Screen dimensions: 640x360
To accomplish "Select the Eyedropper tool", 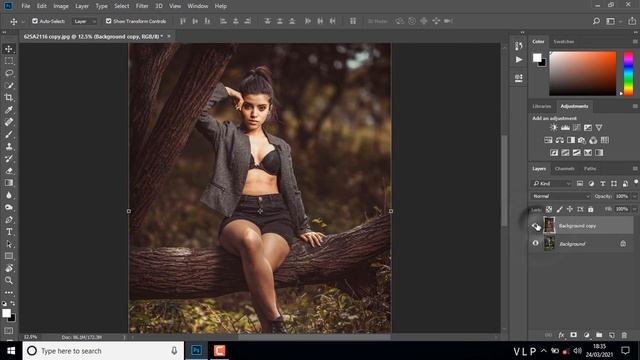I will [x=9, y=109].
